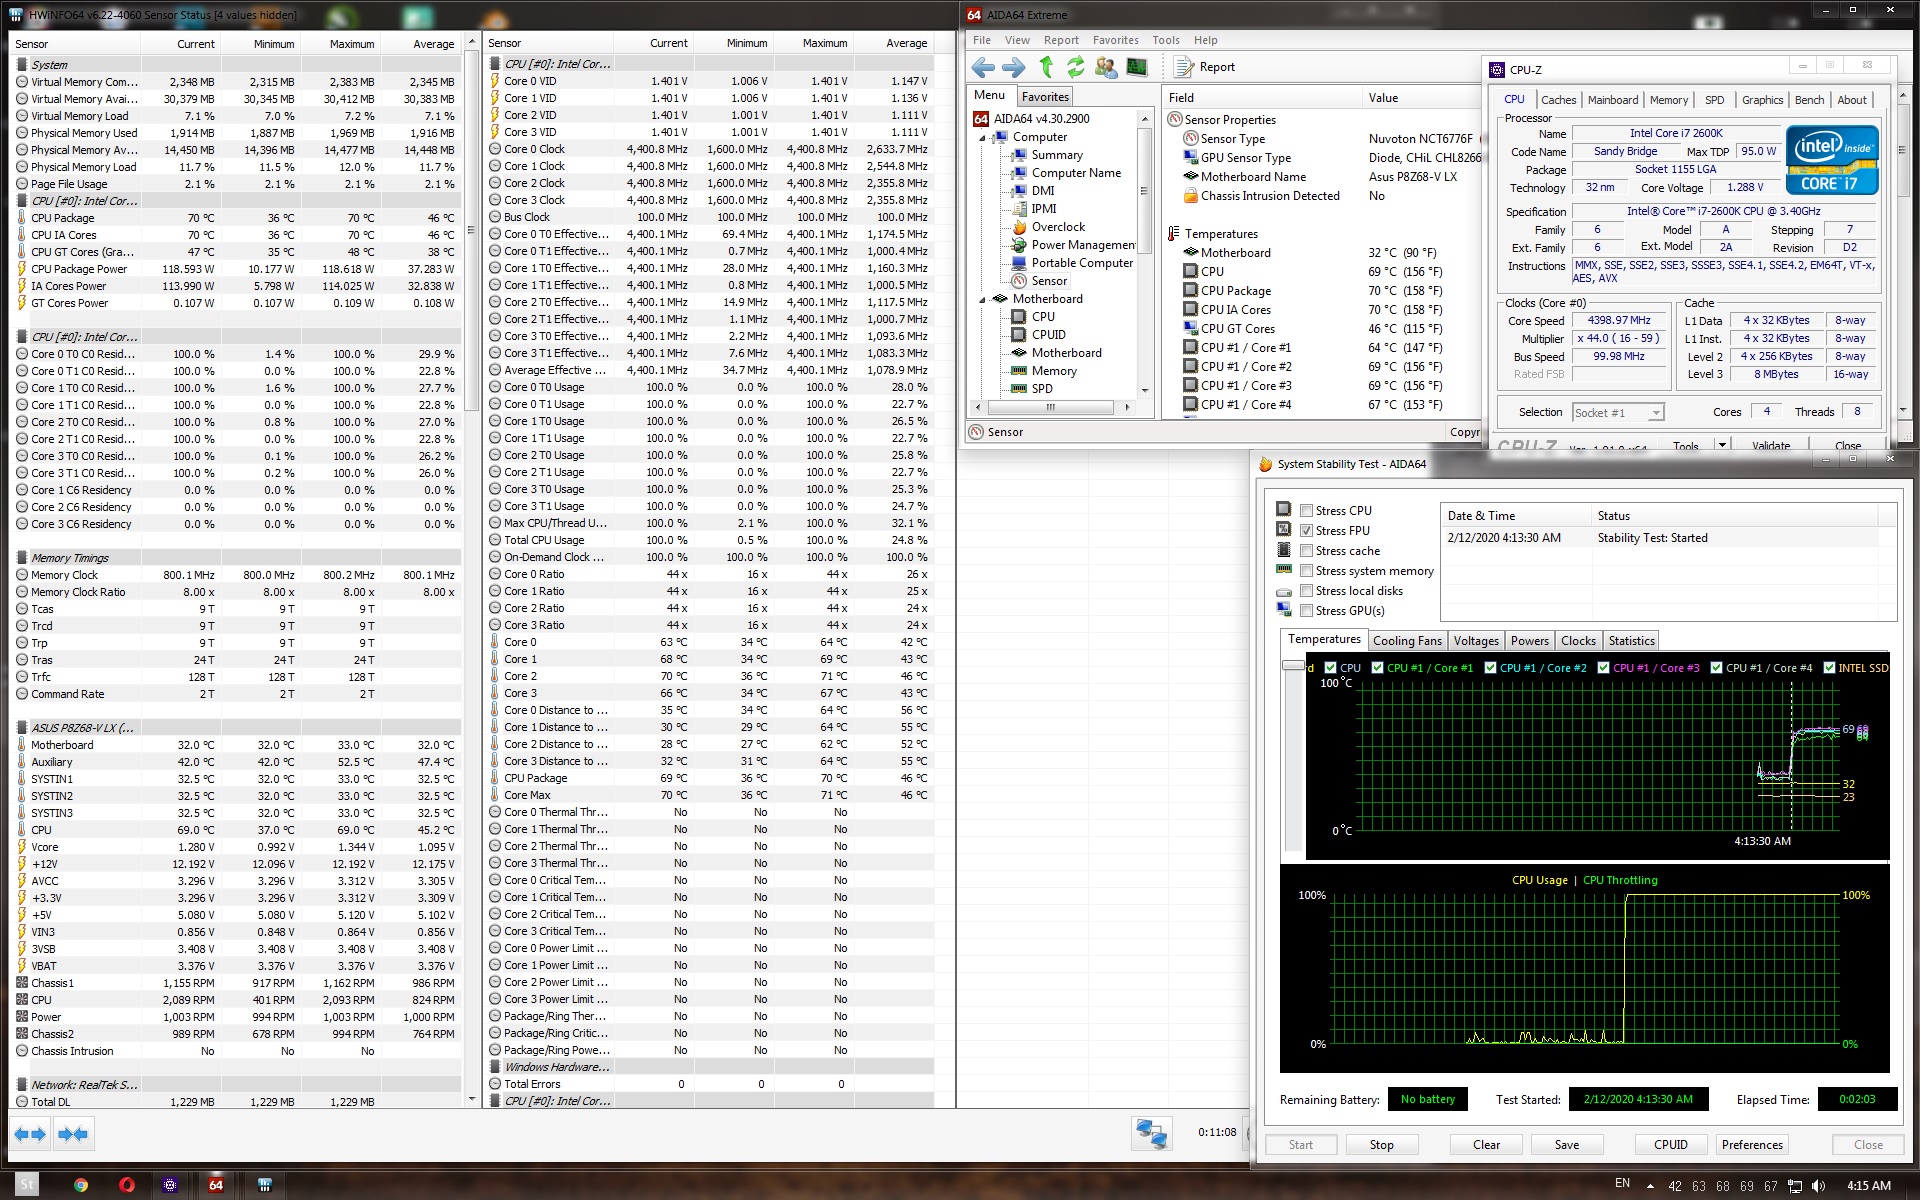This screenshot has width=1920, height=1200.
Task: Open Chrome from the taskbar
Action: click(81, 1185)
